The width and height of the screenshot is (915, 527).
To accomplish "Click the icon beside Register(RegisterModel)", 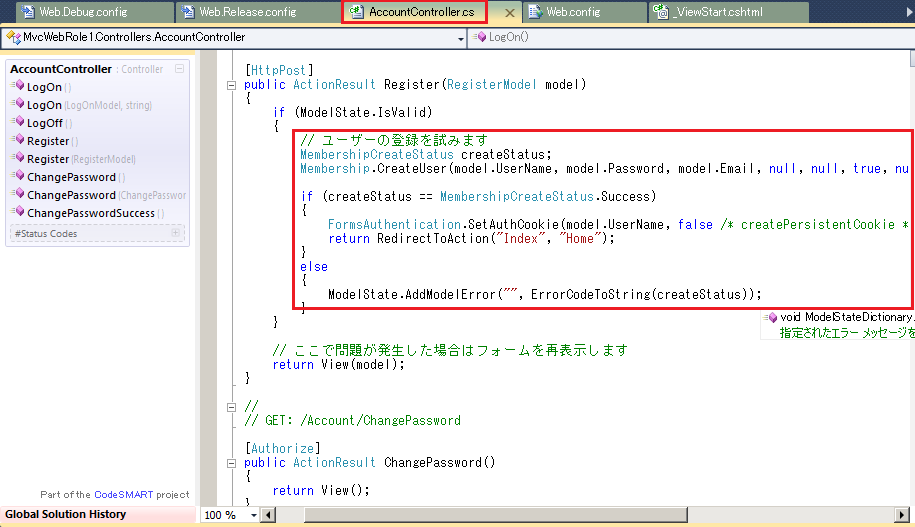I will tap(18, 159).
